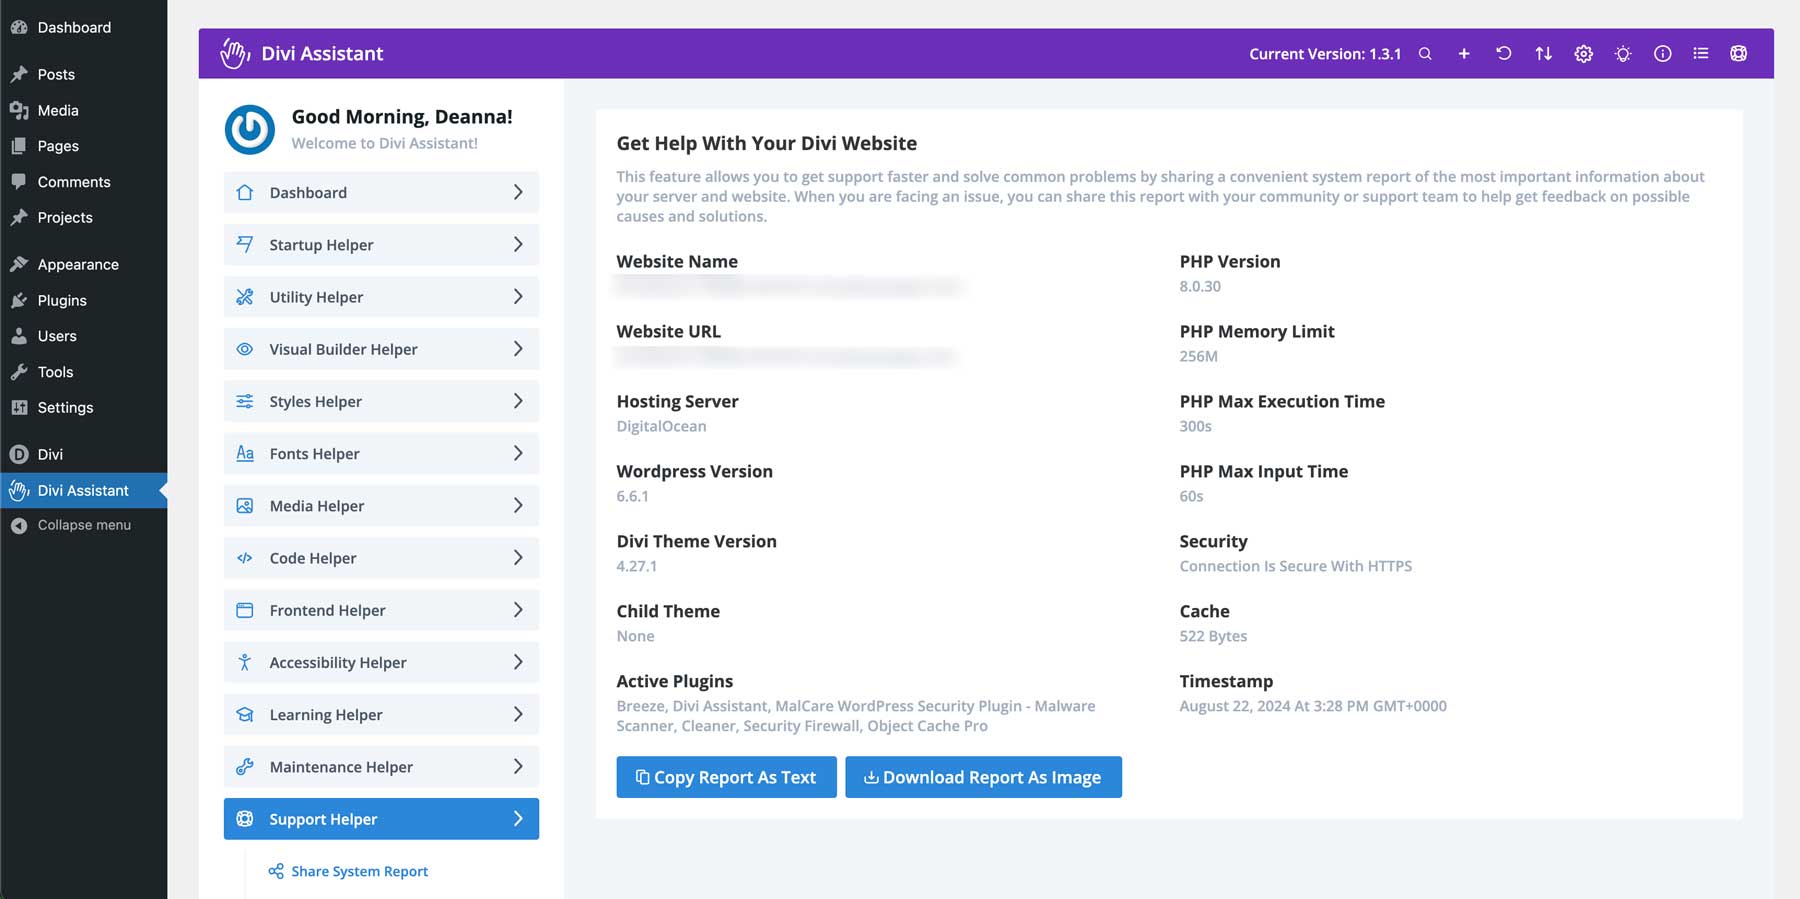The height and width of the screenshot is (899, 1800).
Task: Expand the Visual Builder Helper section
Action: click(381, 349)
